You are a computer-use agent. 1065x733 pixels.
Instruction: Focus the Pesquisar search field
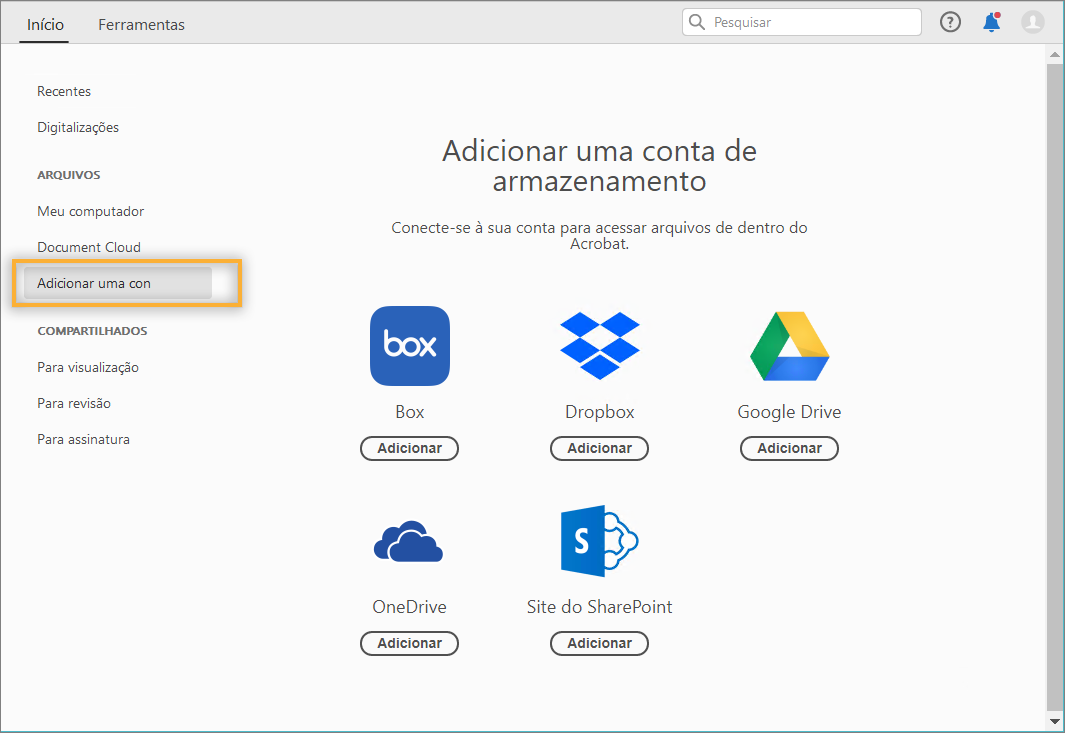[x=801, y=22]
